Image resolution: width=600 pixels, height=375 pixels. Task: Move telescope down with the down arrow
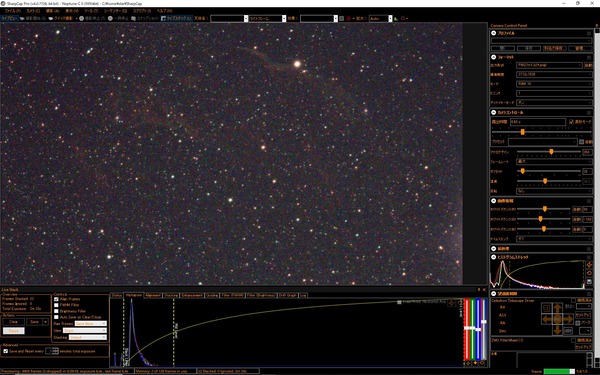click(558, 330)
